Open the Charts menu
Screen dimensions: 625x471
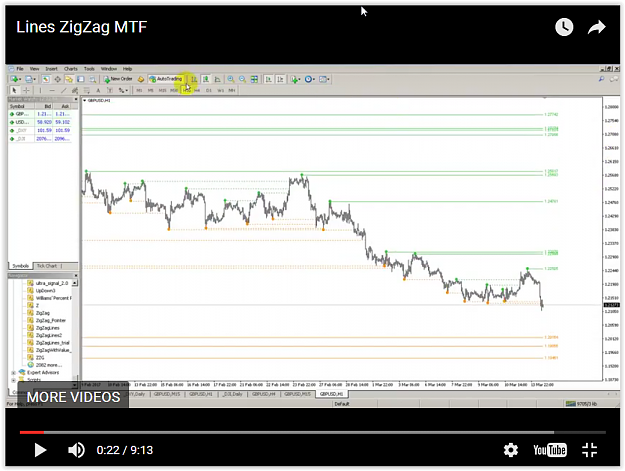(71, 69)
